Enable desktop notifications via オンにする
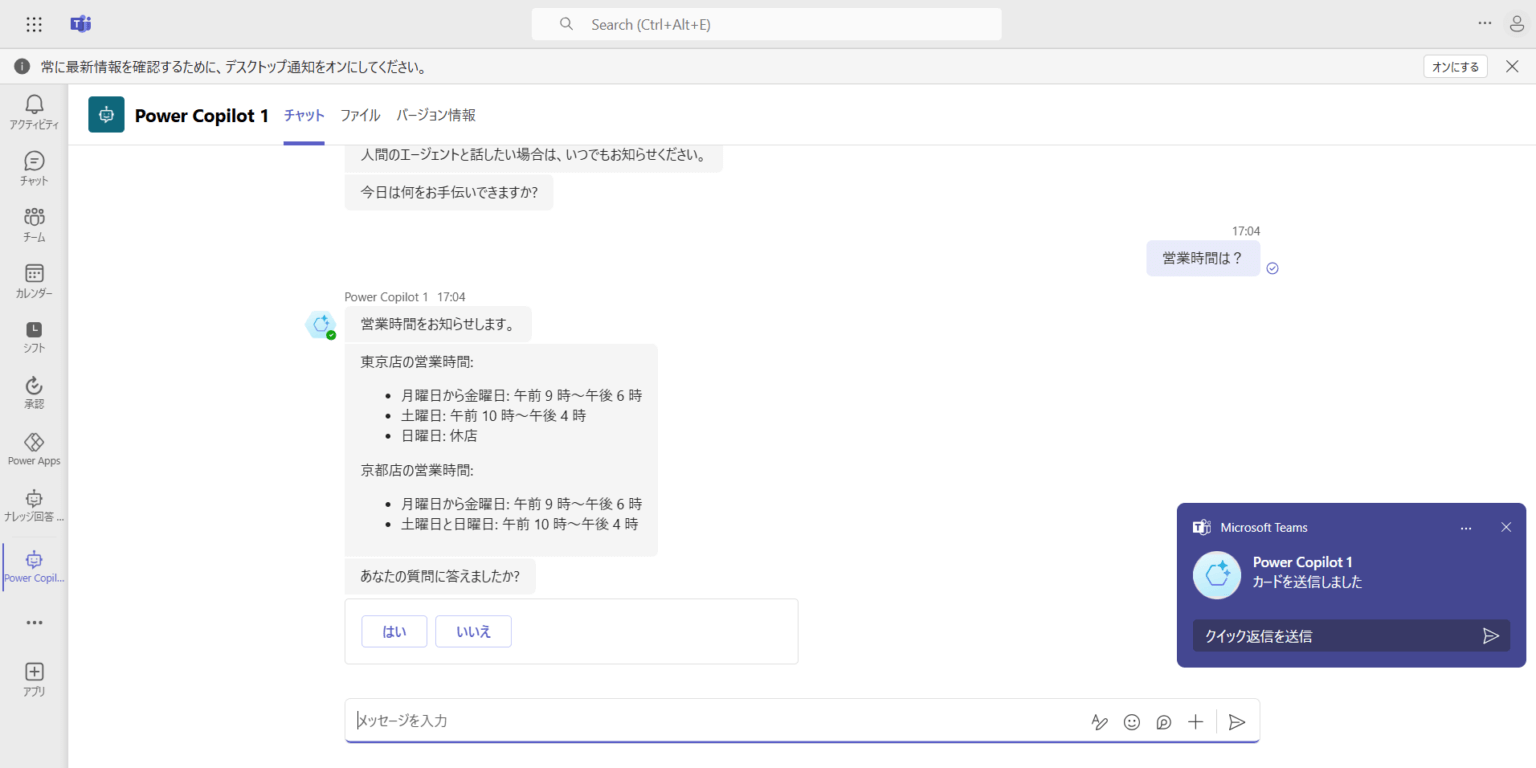This screenshot has height=768, width=1536. coord(1455,66)
